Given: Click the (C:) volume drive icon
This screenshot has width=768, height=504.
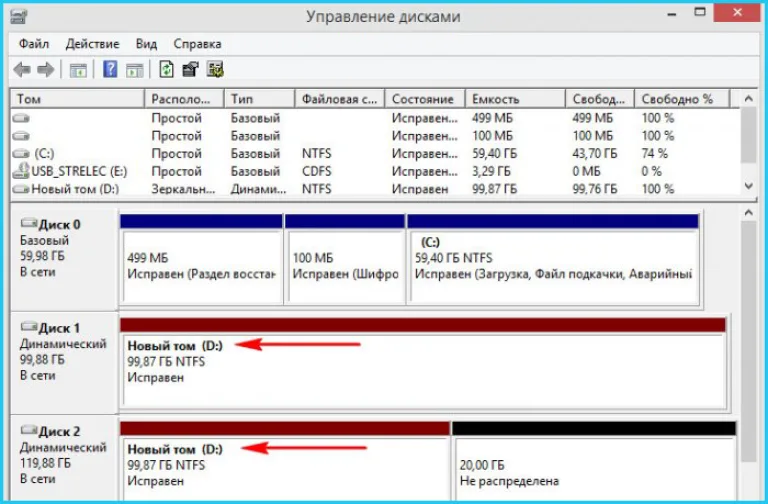Looking at the screenshot, I should pos(21,153).
